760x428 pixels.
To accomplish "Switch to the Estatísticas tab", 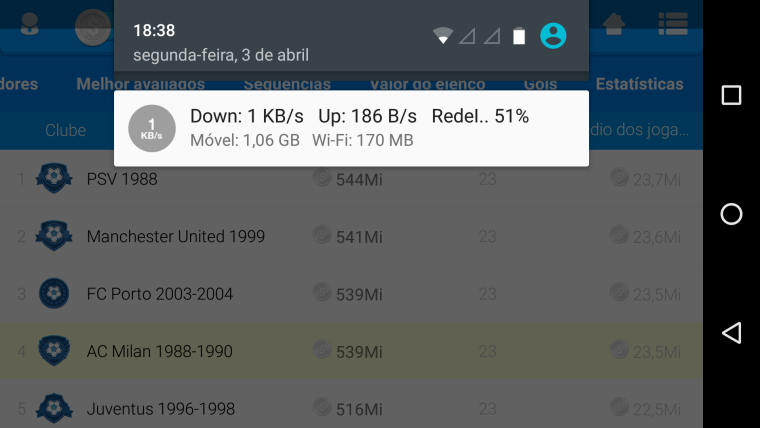I will [x=639, y=84].
